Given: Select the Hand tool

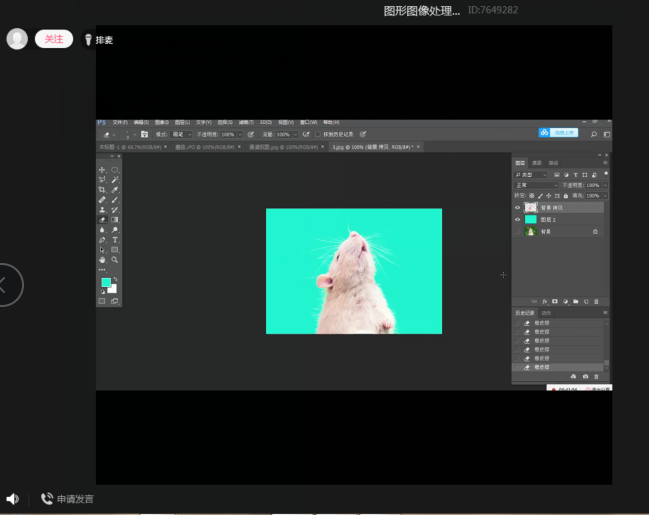Looking at the screenshot, I should click(x=102, y=260).
